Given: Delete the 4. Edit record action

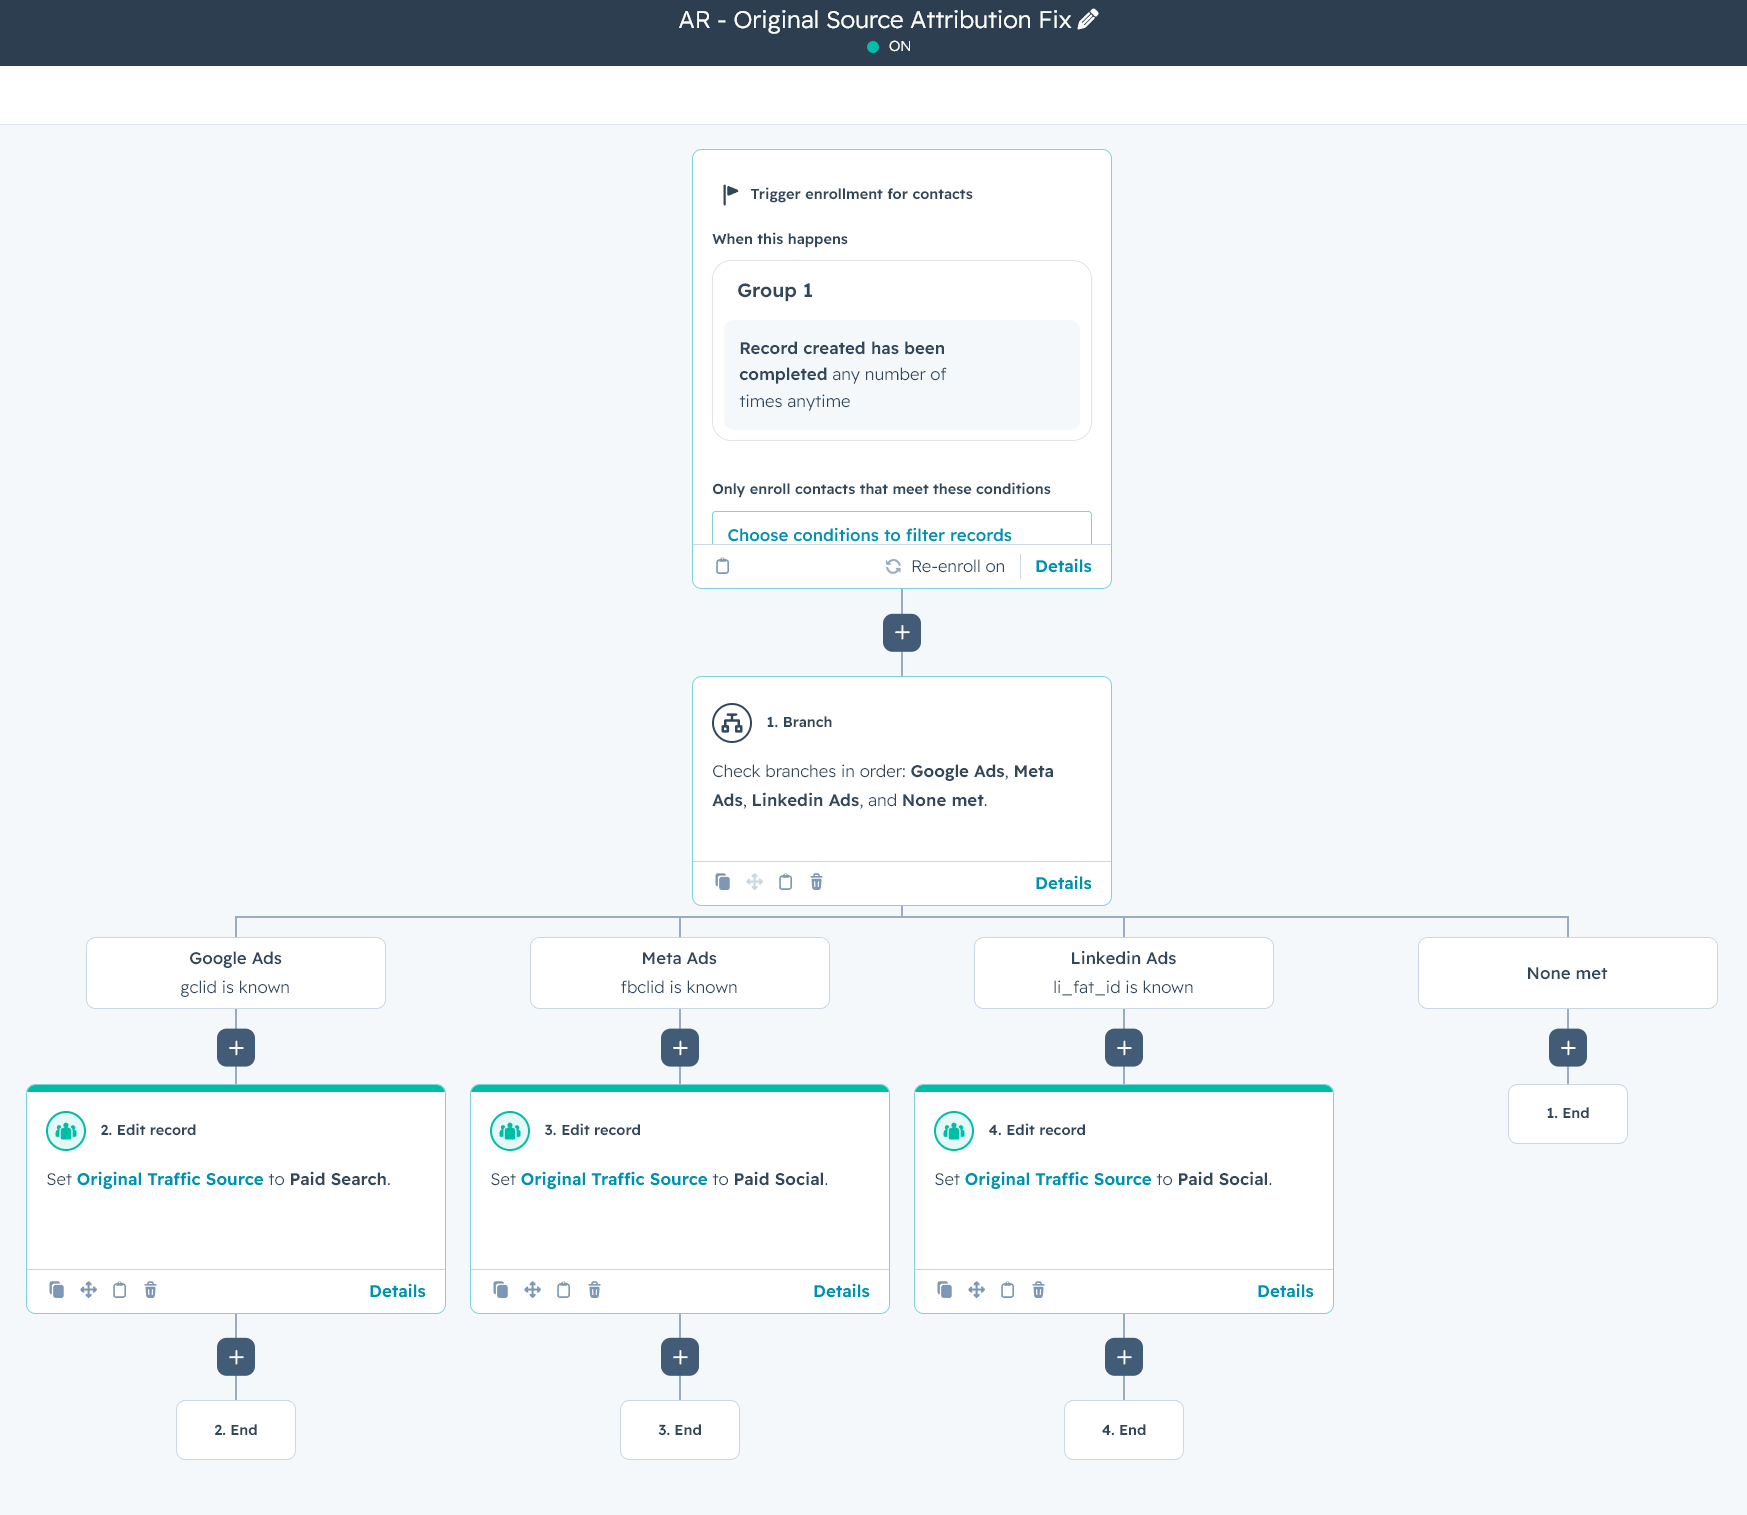Looking at the screenshot, I should coord(1039,1290).
